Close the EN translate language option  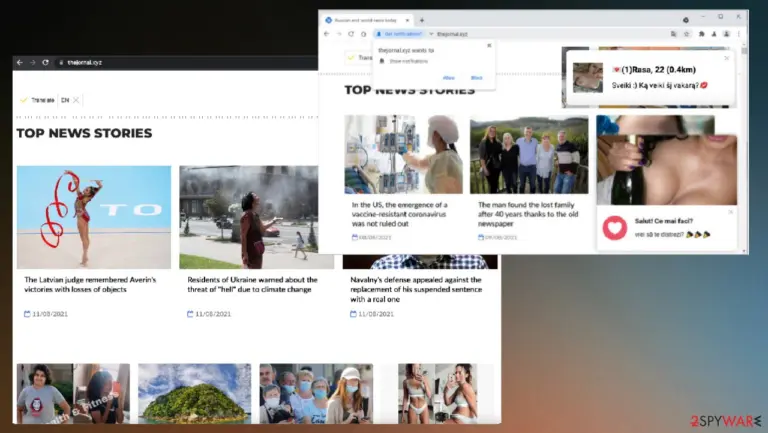pos(76,100)
